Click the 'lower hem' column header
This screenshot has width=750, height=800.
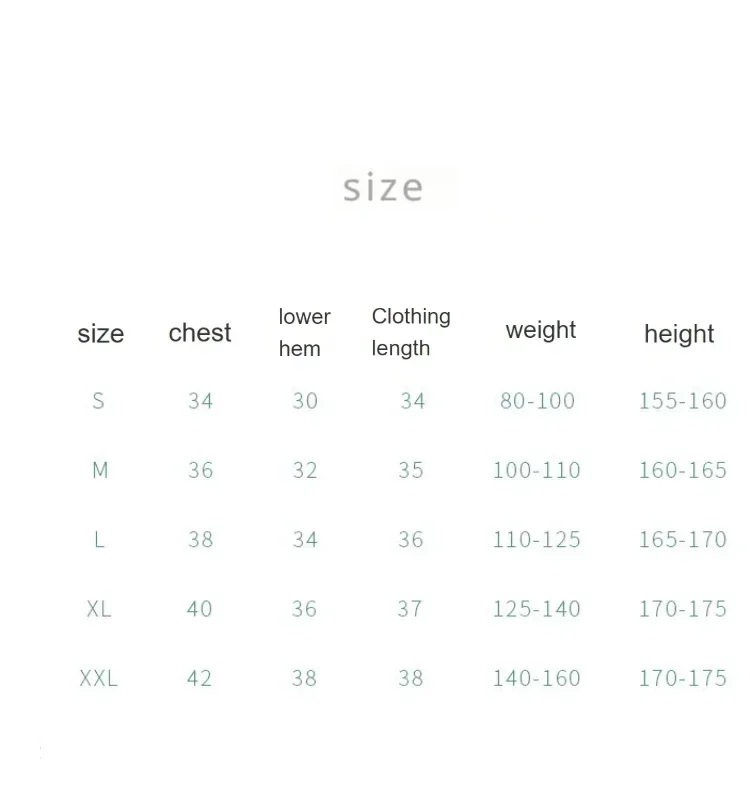click(x=305, y=333)
